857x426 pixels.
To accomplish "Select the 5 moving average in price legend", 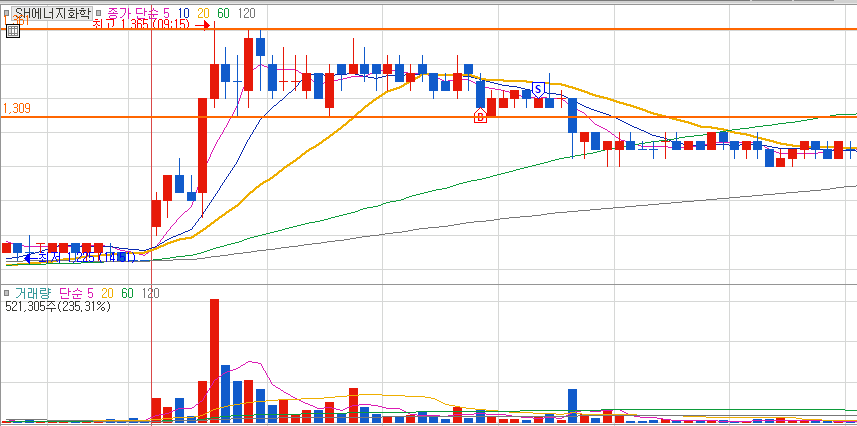I will click(x=169, y=13).
